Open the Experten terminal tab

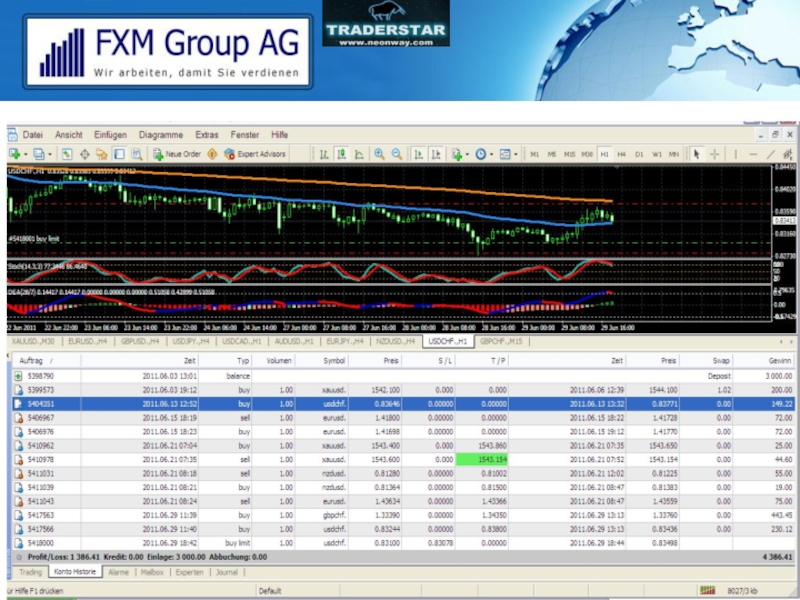(189, 572)
